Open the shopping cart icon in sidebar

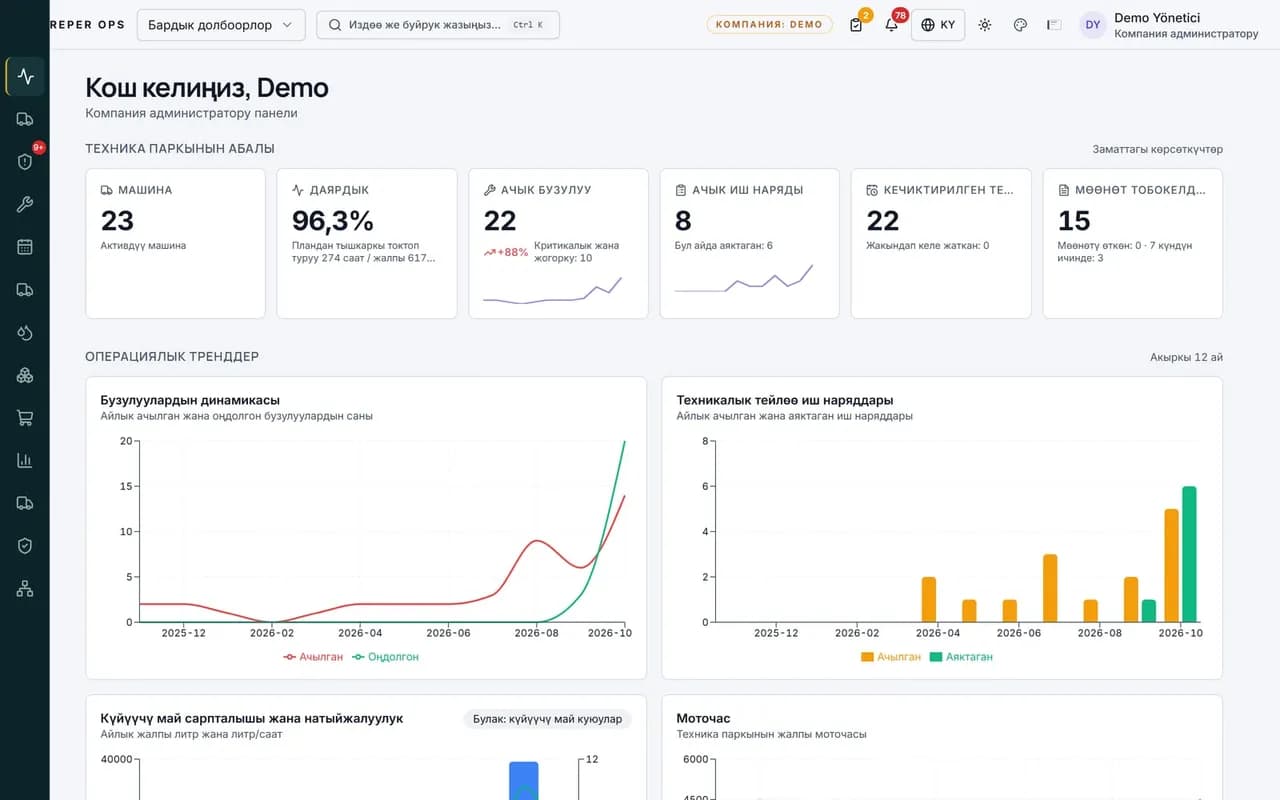coord(25,418)
